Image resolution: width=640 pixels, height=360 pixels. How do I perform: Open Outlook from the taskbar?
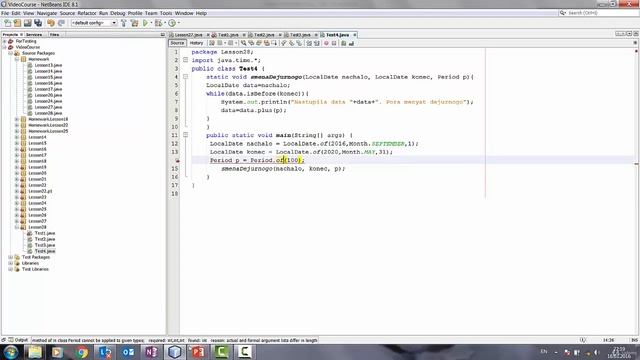pyautogui.click(x=128, y=352)
